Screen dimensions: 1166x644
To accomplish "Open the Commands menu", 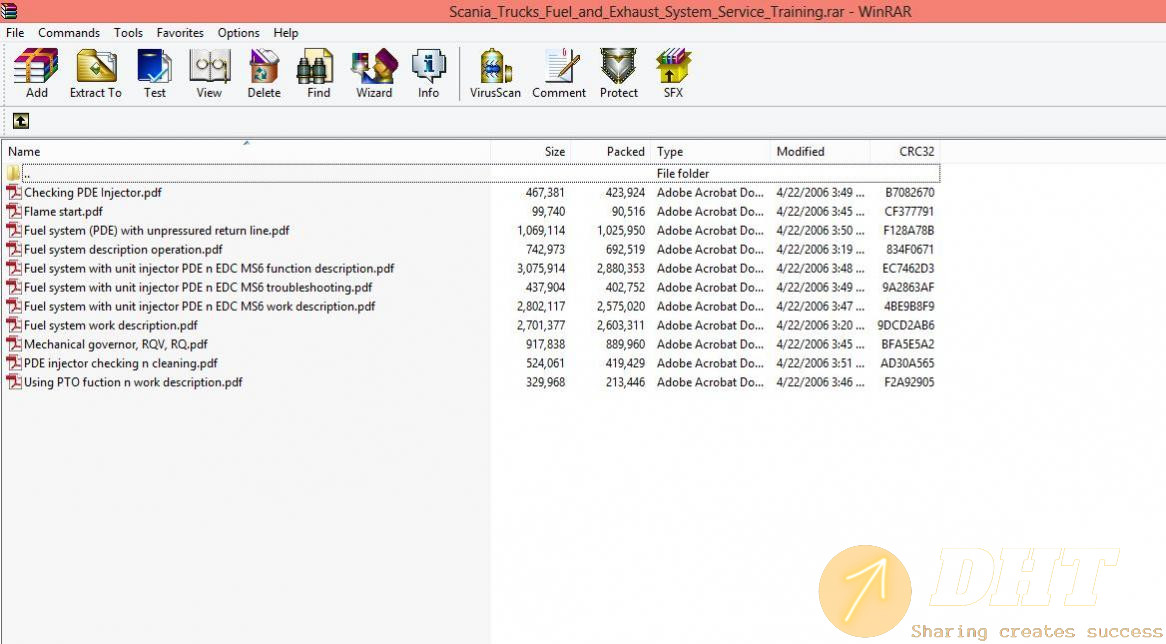I will pyautogui.click(x=69, y=33).
